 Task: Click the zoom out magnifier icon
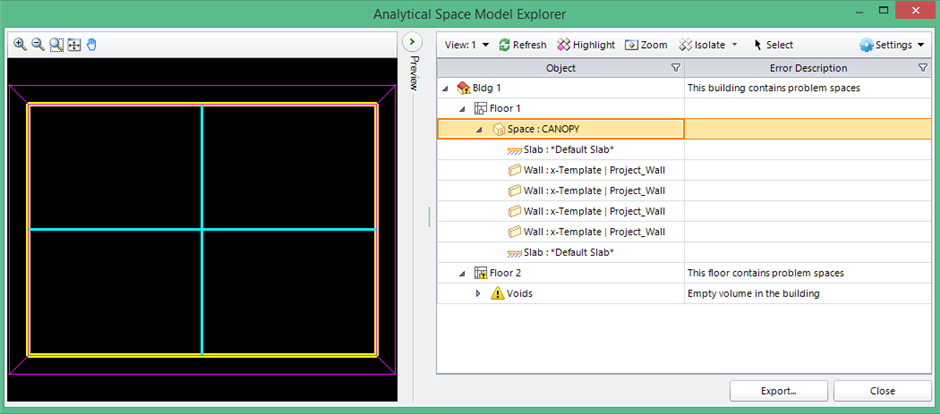coord(38,44)
